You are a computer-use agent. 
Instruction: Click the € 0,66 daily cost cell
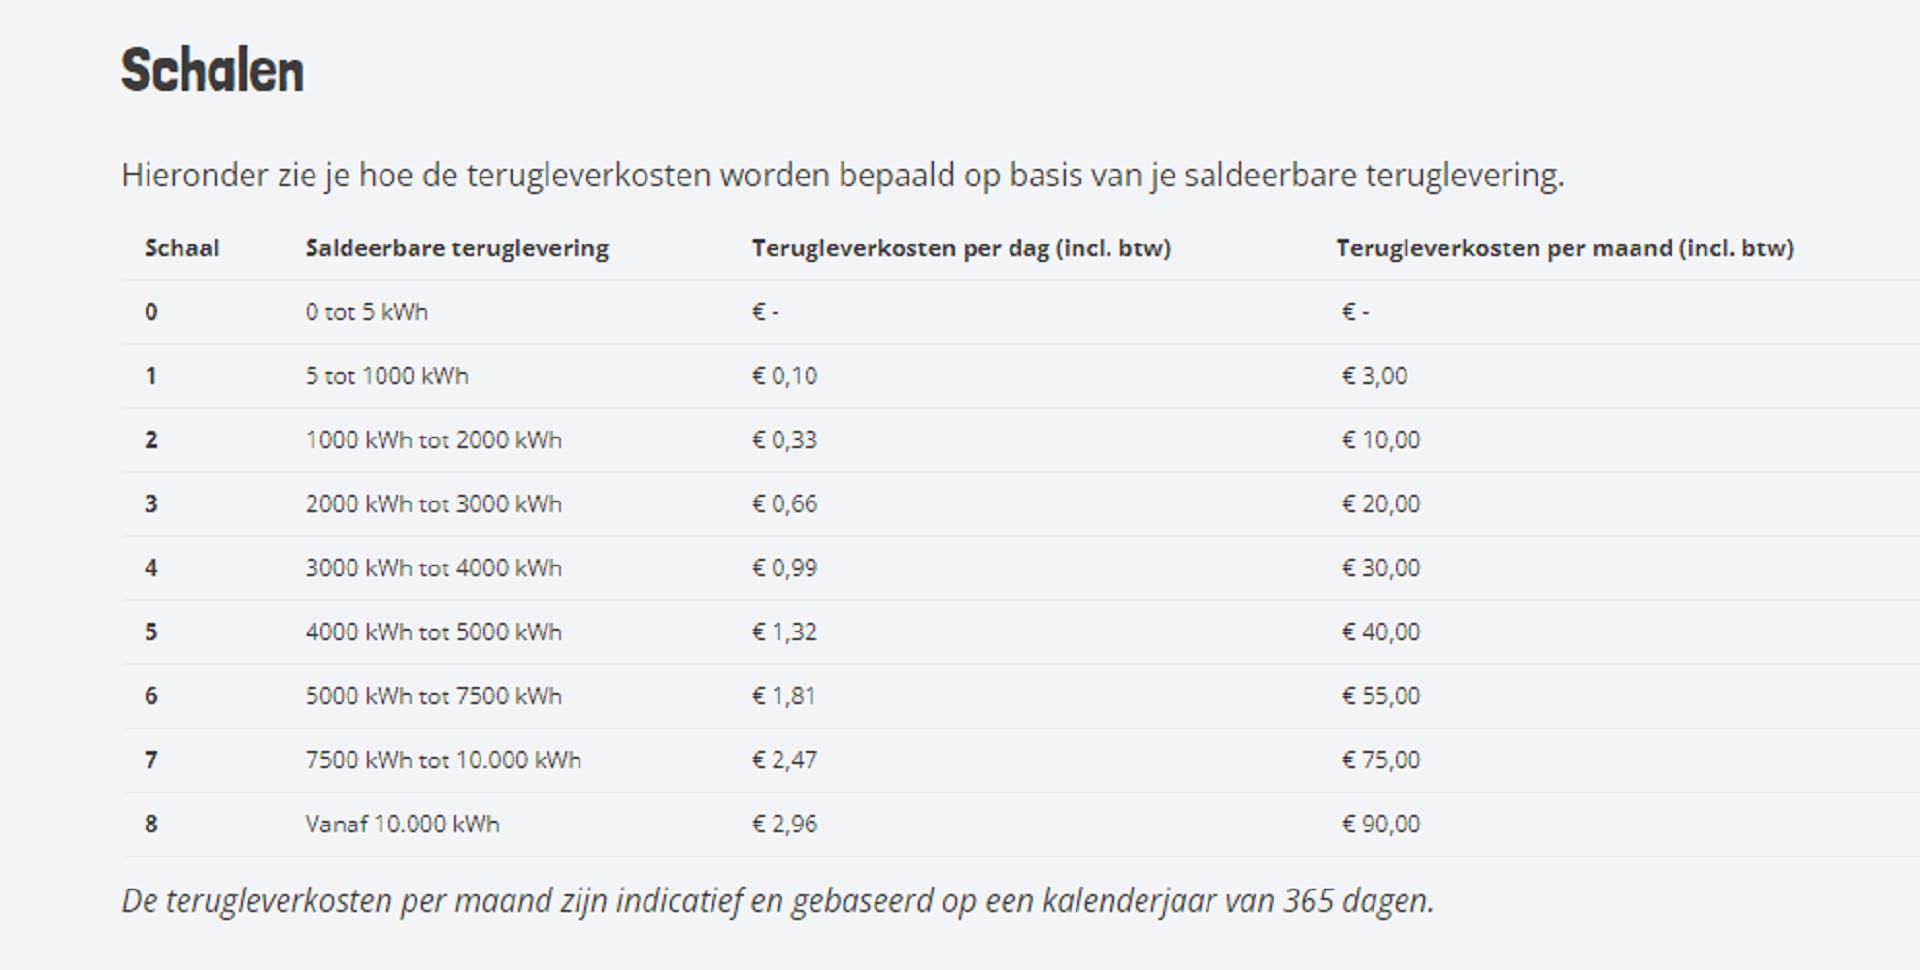(784, 504)
